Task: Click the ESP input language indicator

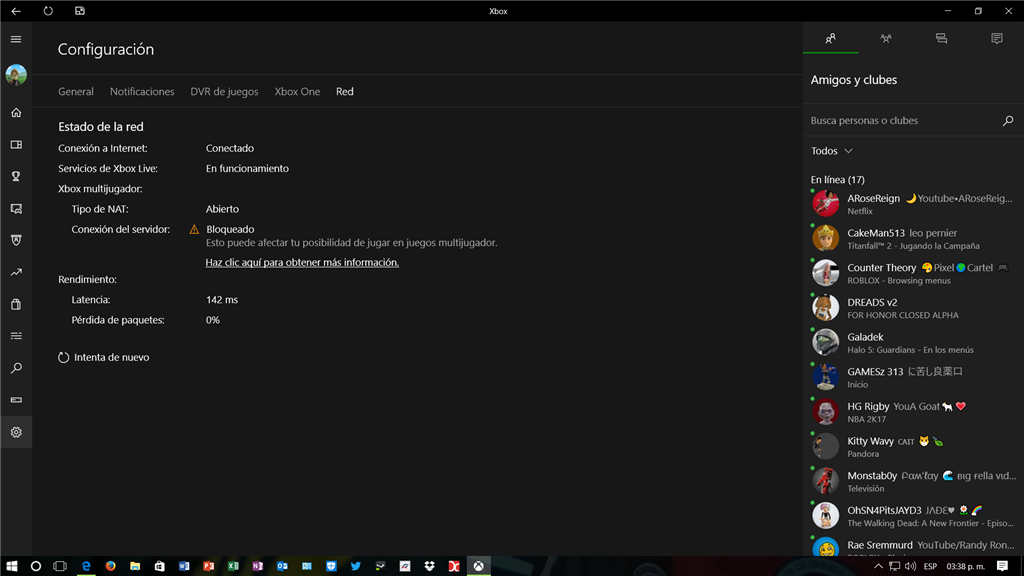Action: (930, 566)
